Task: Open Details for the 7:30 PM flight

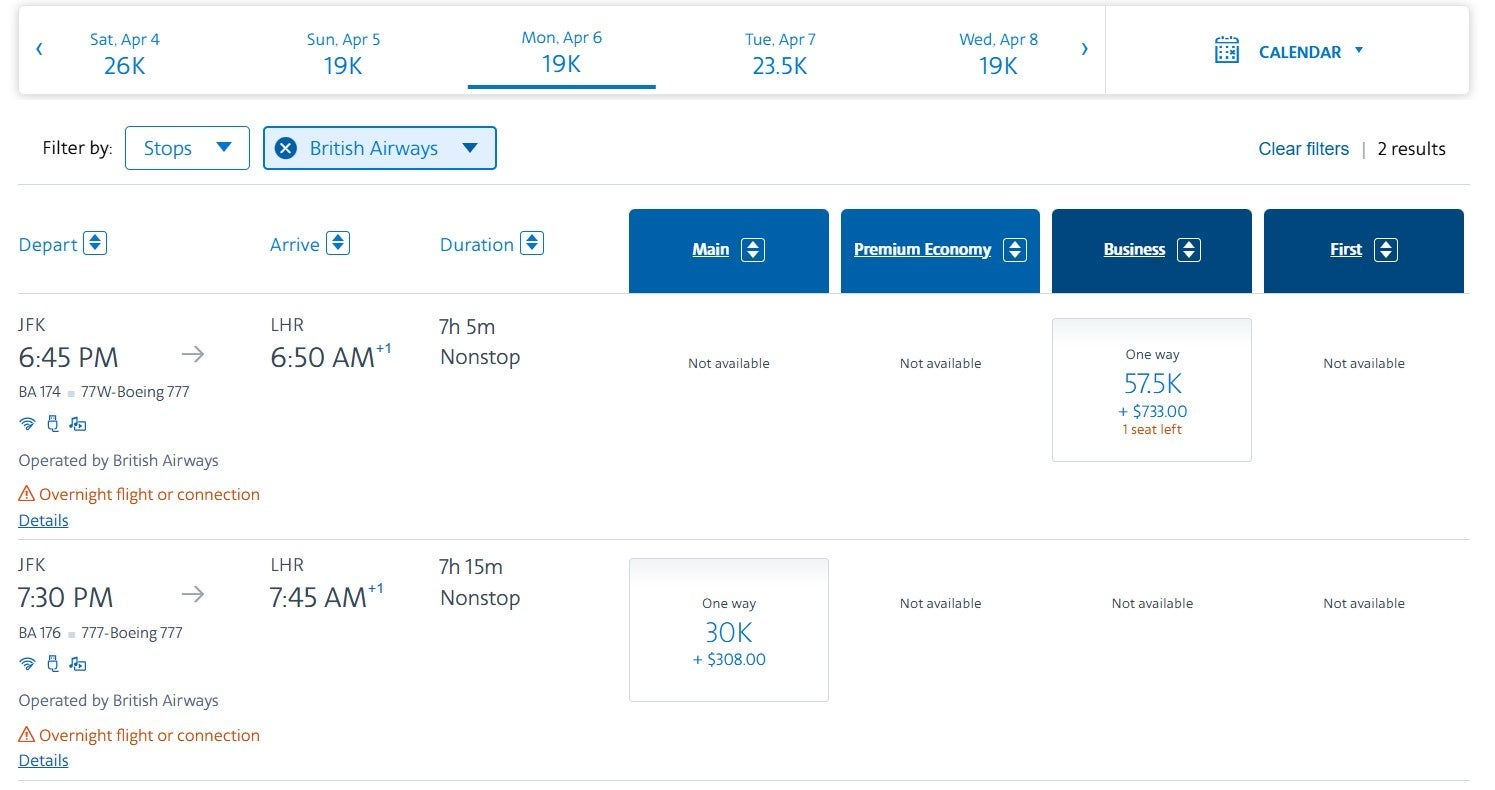Action: pos(43,760)
